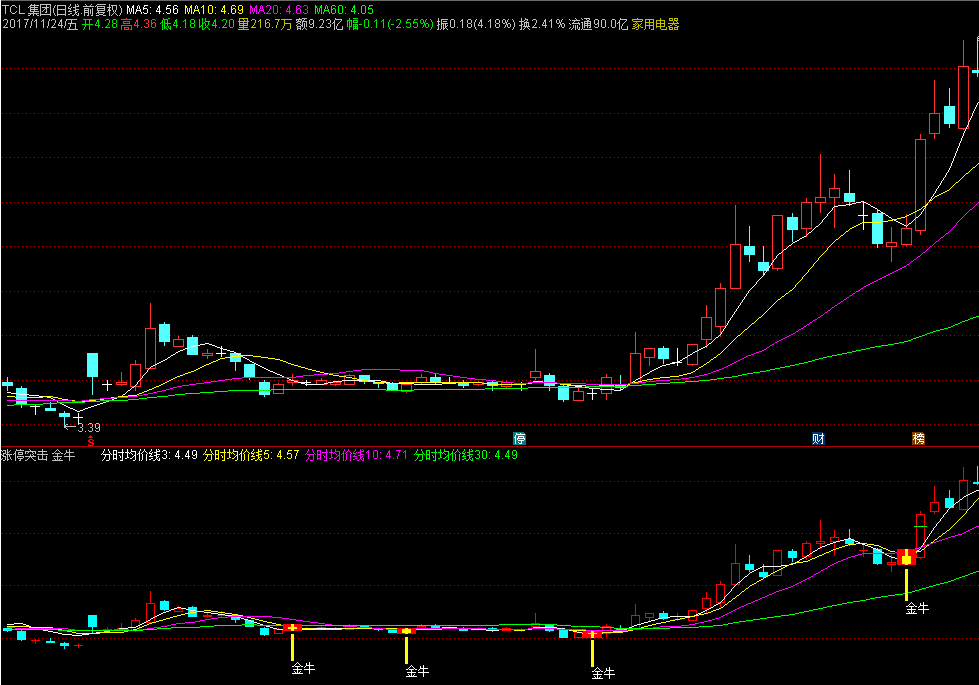
Task: Click the volume value 量216.7万
Action: pos(265,24)
